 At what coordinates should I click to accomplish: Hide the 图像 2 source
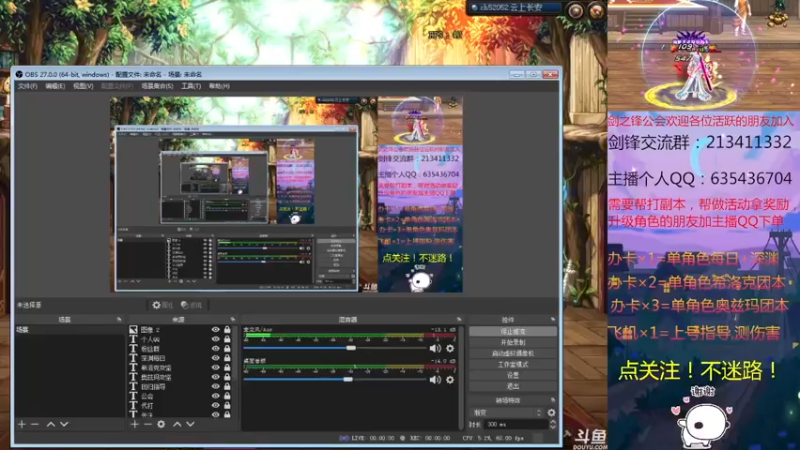click(216, 330)
